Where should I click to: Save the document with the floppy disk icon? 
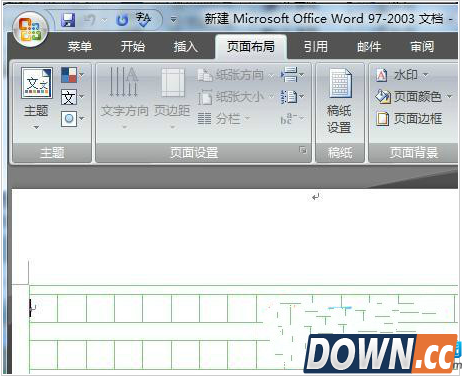[x=68, y=20]
